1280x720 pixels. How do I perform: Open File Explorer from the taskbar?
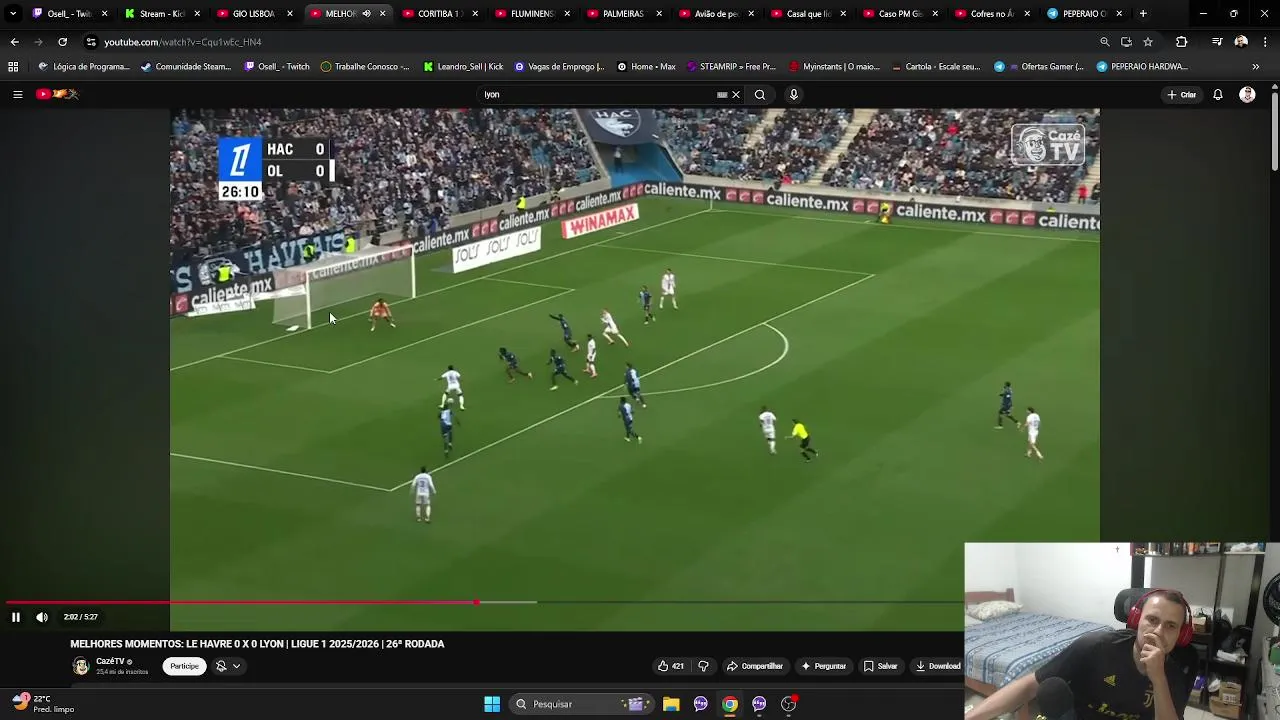(671, 704)
